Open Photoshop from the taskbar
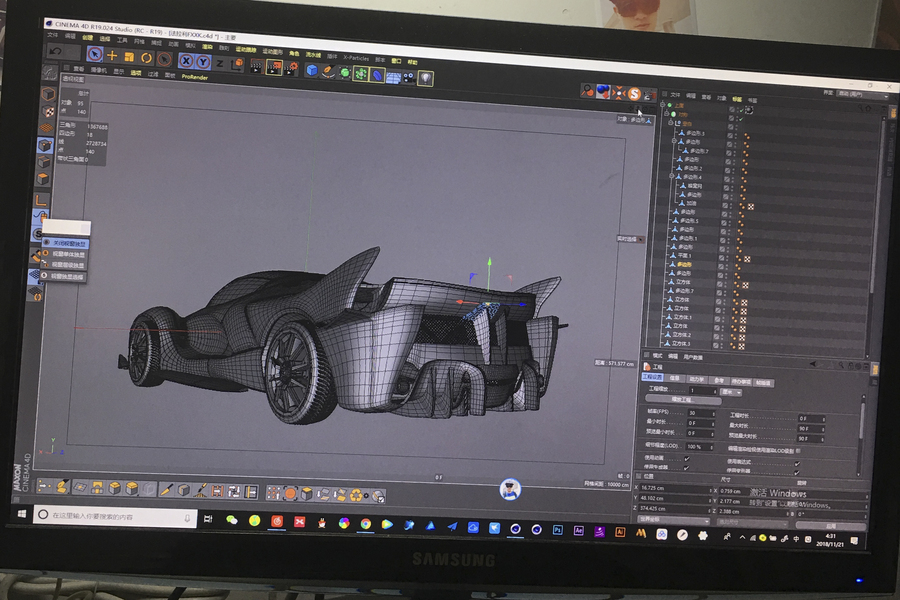 557,530
